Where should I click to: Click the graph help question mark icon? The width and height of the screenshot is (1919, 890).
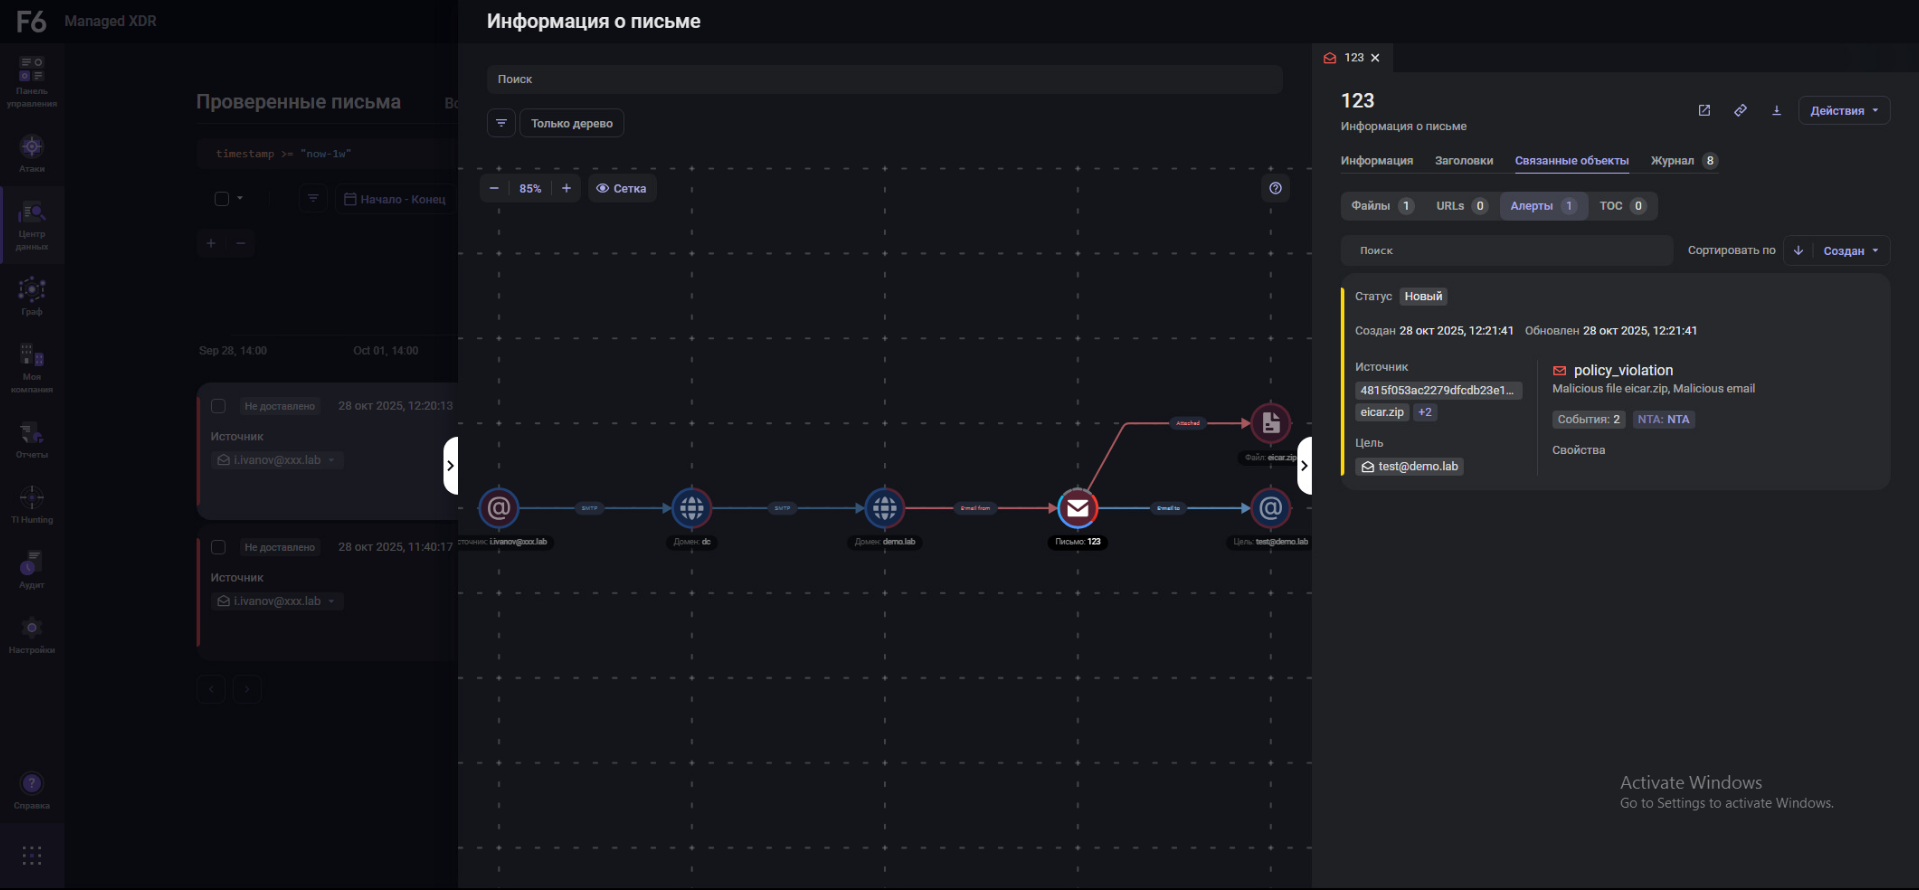[x=1275, y=188]
